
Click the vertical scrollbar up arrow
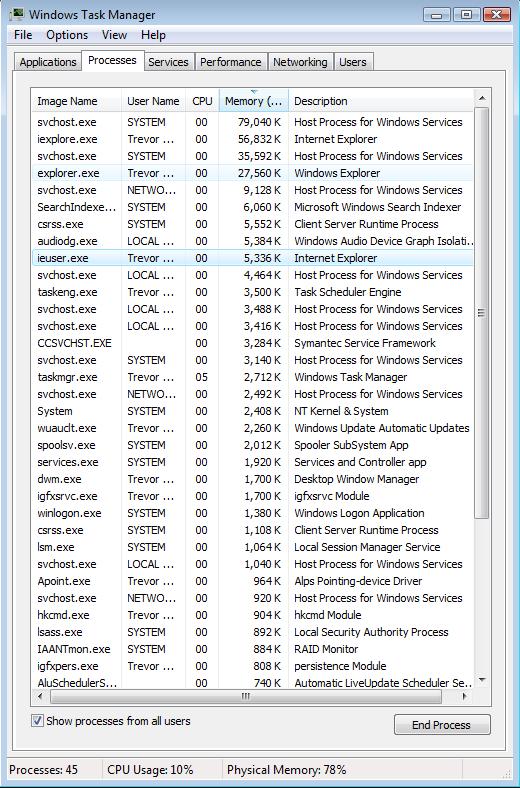coord(482,98)
